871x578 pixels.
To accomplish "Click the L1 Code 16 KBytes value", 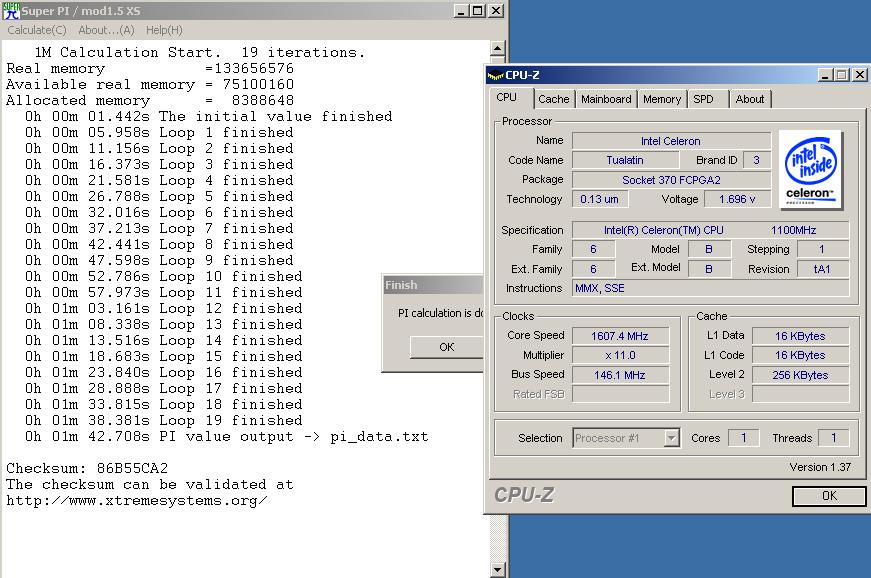I will point(800,355).
